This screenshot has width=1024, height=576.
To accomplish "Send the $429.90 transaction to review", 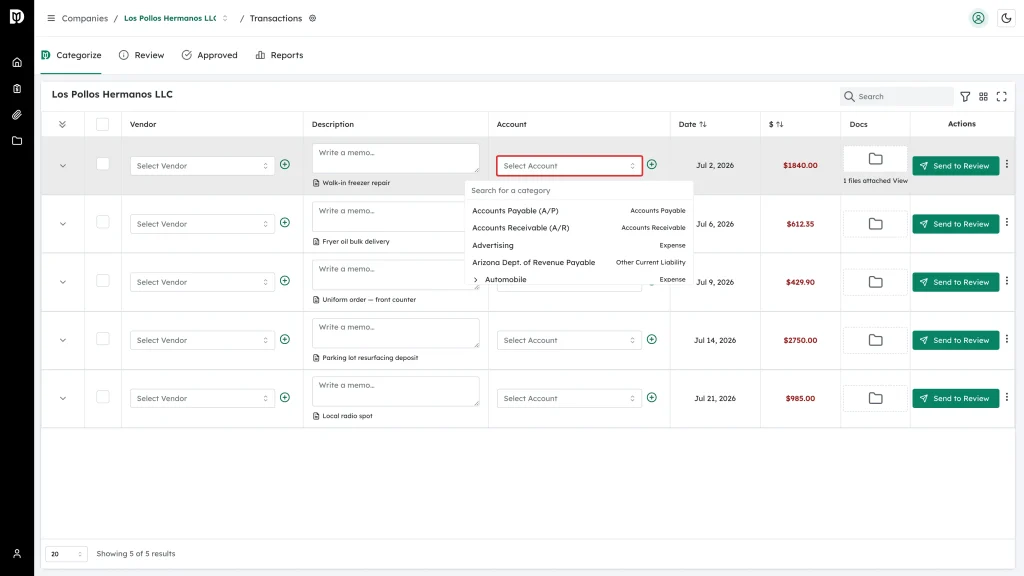I will pos(955,282).
